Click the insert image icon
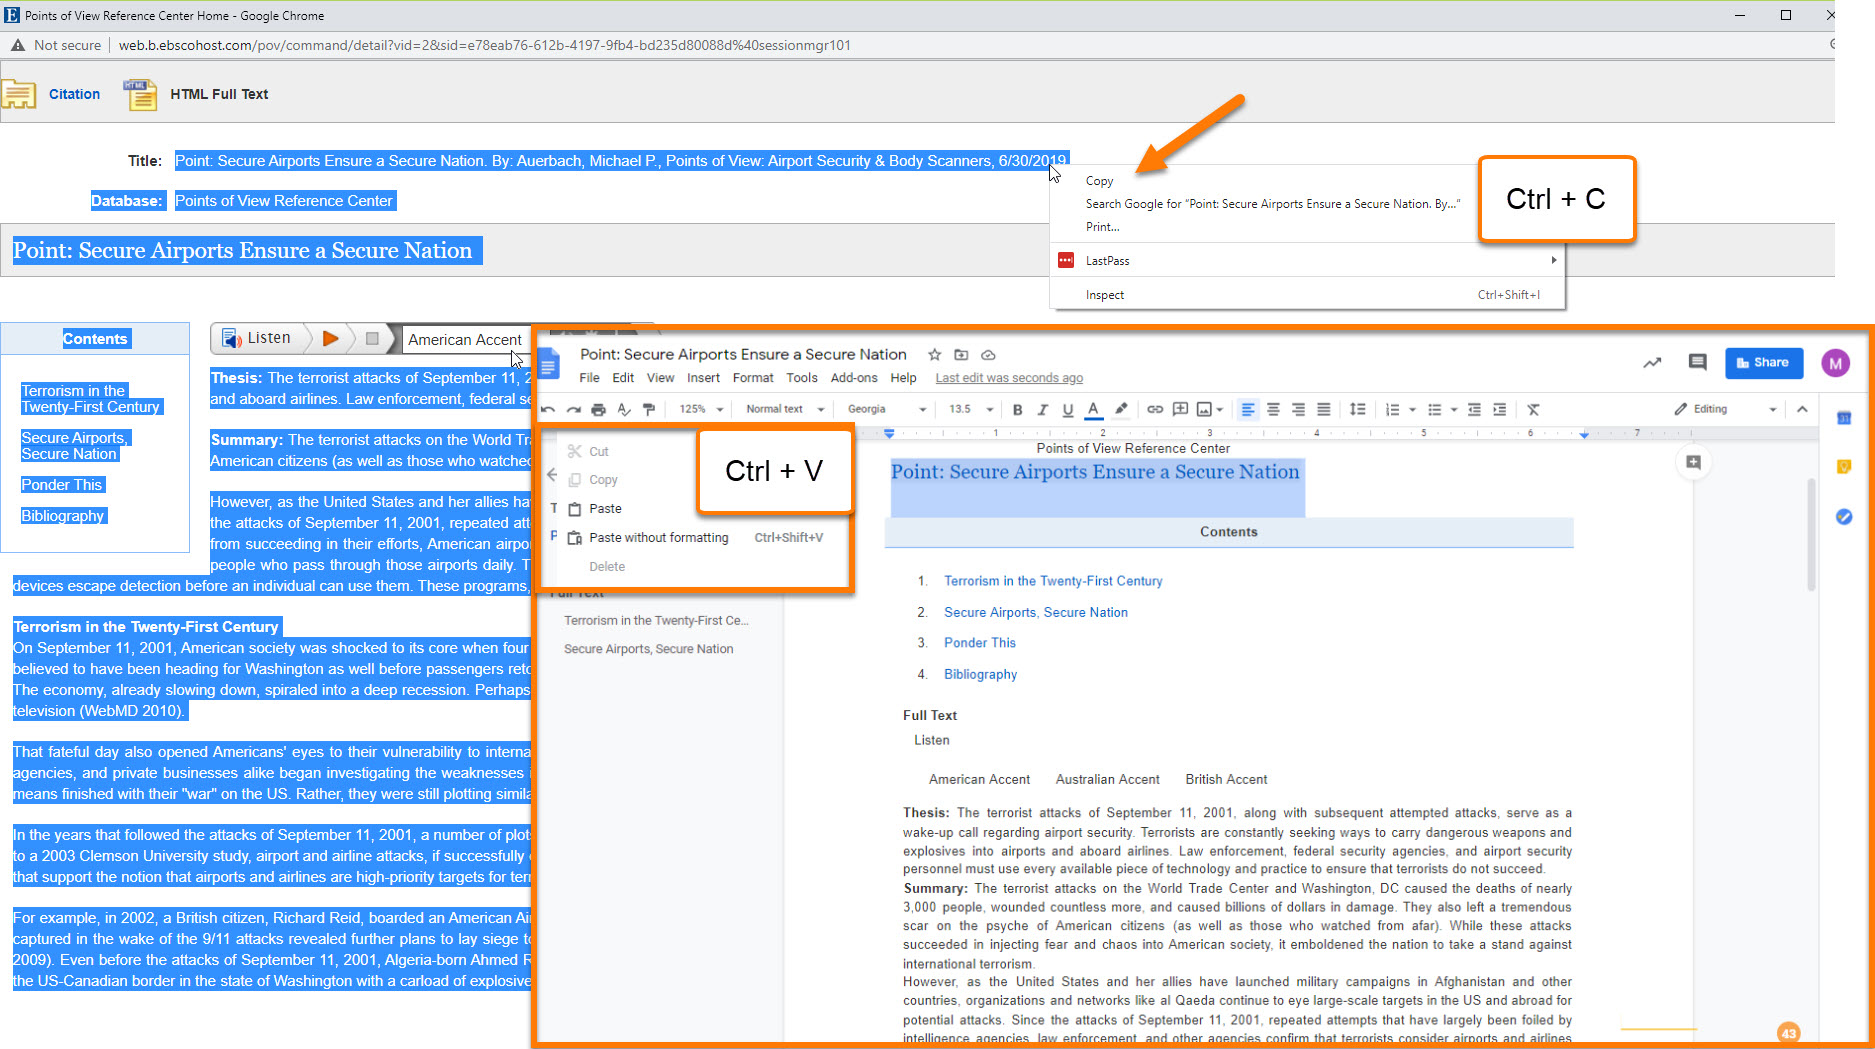 coord(1204,409)
